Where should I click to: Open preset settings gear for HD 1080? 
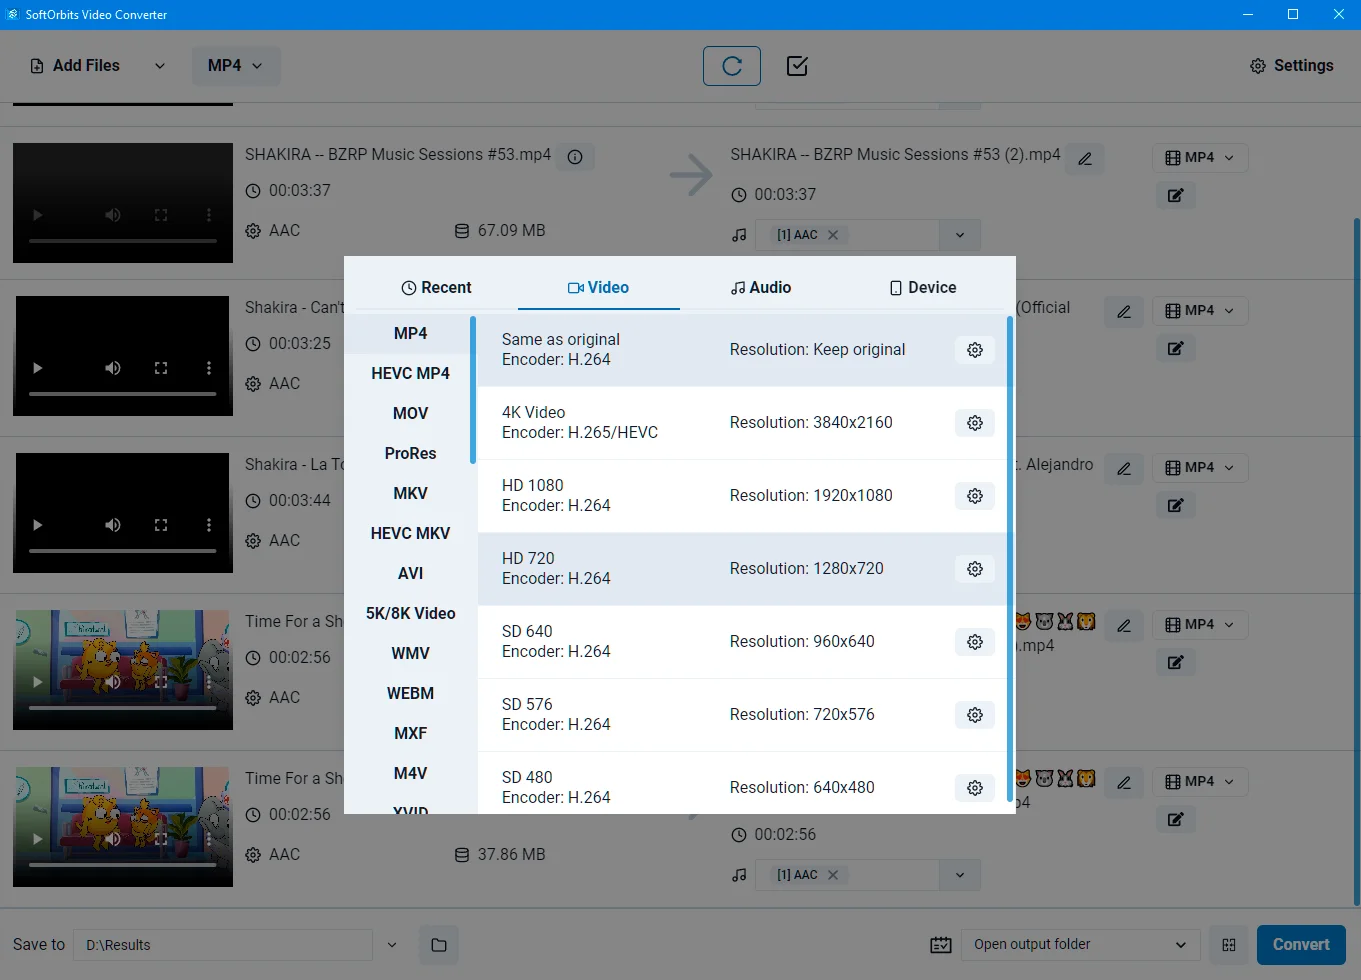[x=974, y=495]
